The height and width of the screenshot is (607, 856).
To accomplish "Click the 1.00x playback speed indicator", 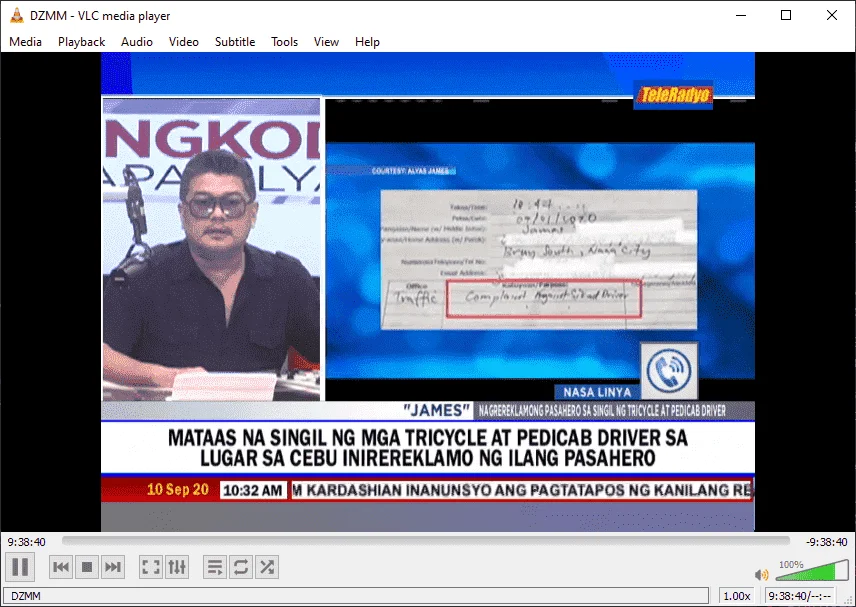I will pyautogui.click(x=736, y=596).
